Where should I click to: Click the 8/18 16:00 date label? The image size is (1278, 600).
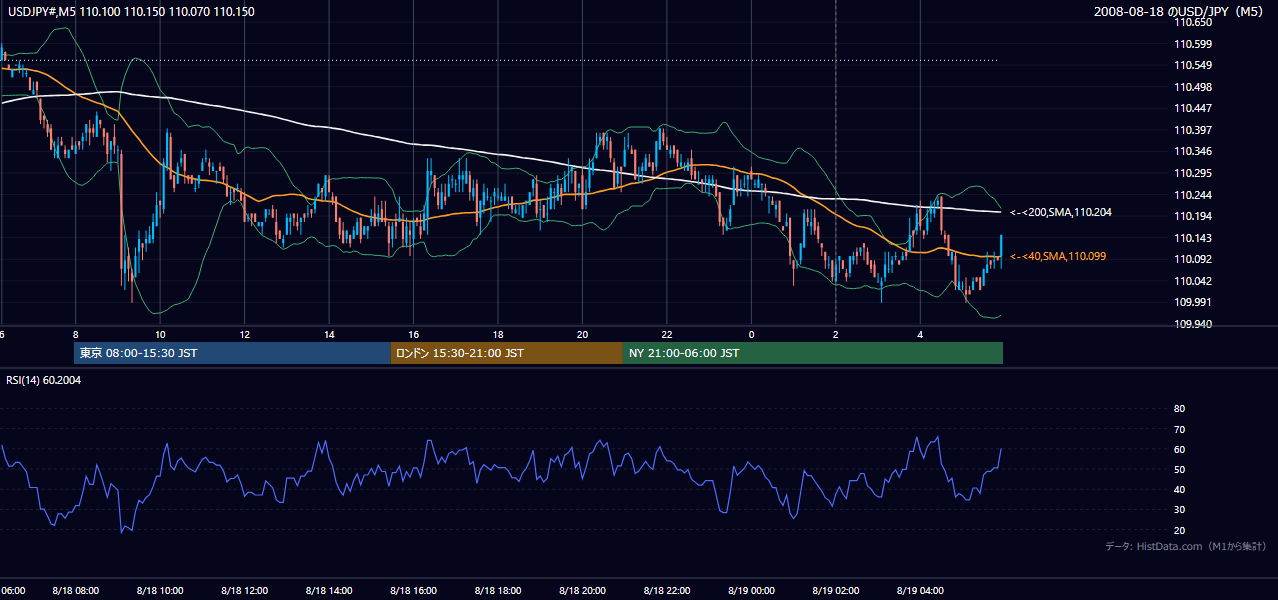click(413, 591)
